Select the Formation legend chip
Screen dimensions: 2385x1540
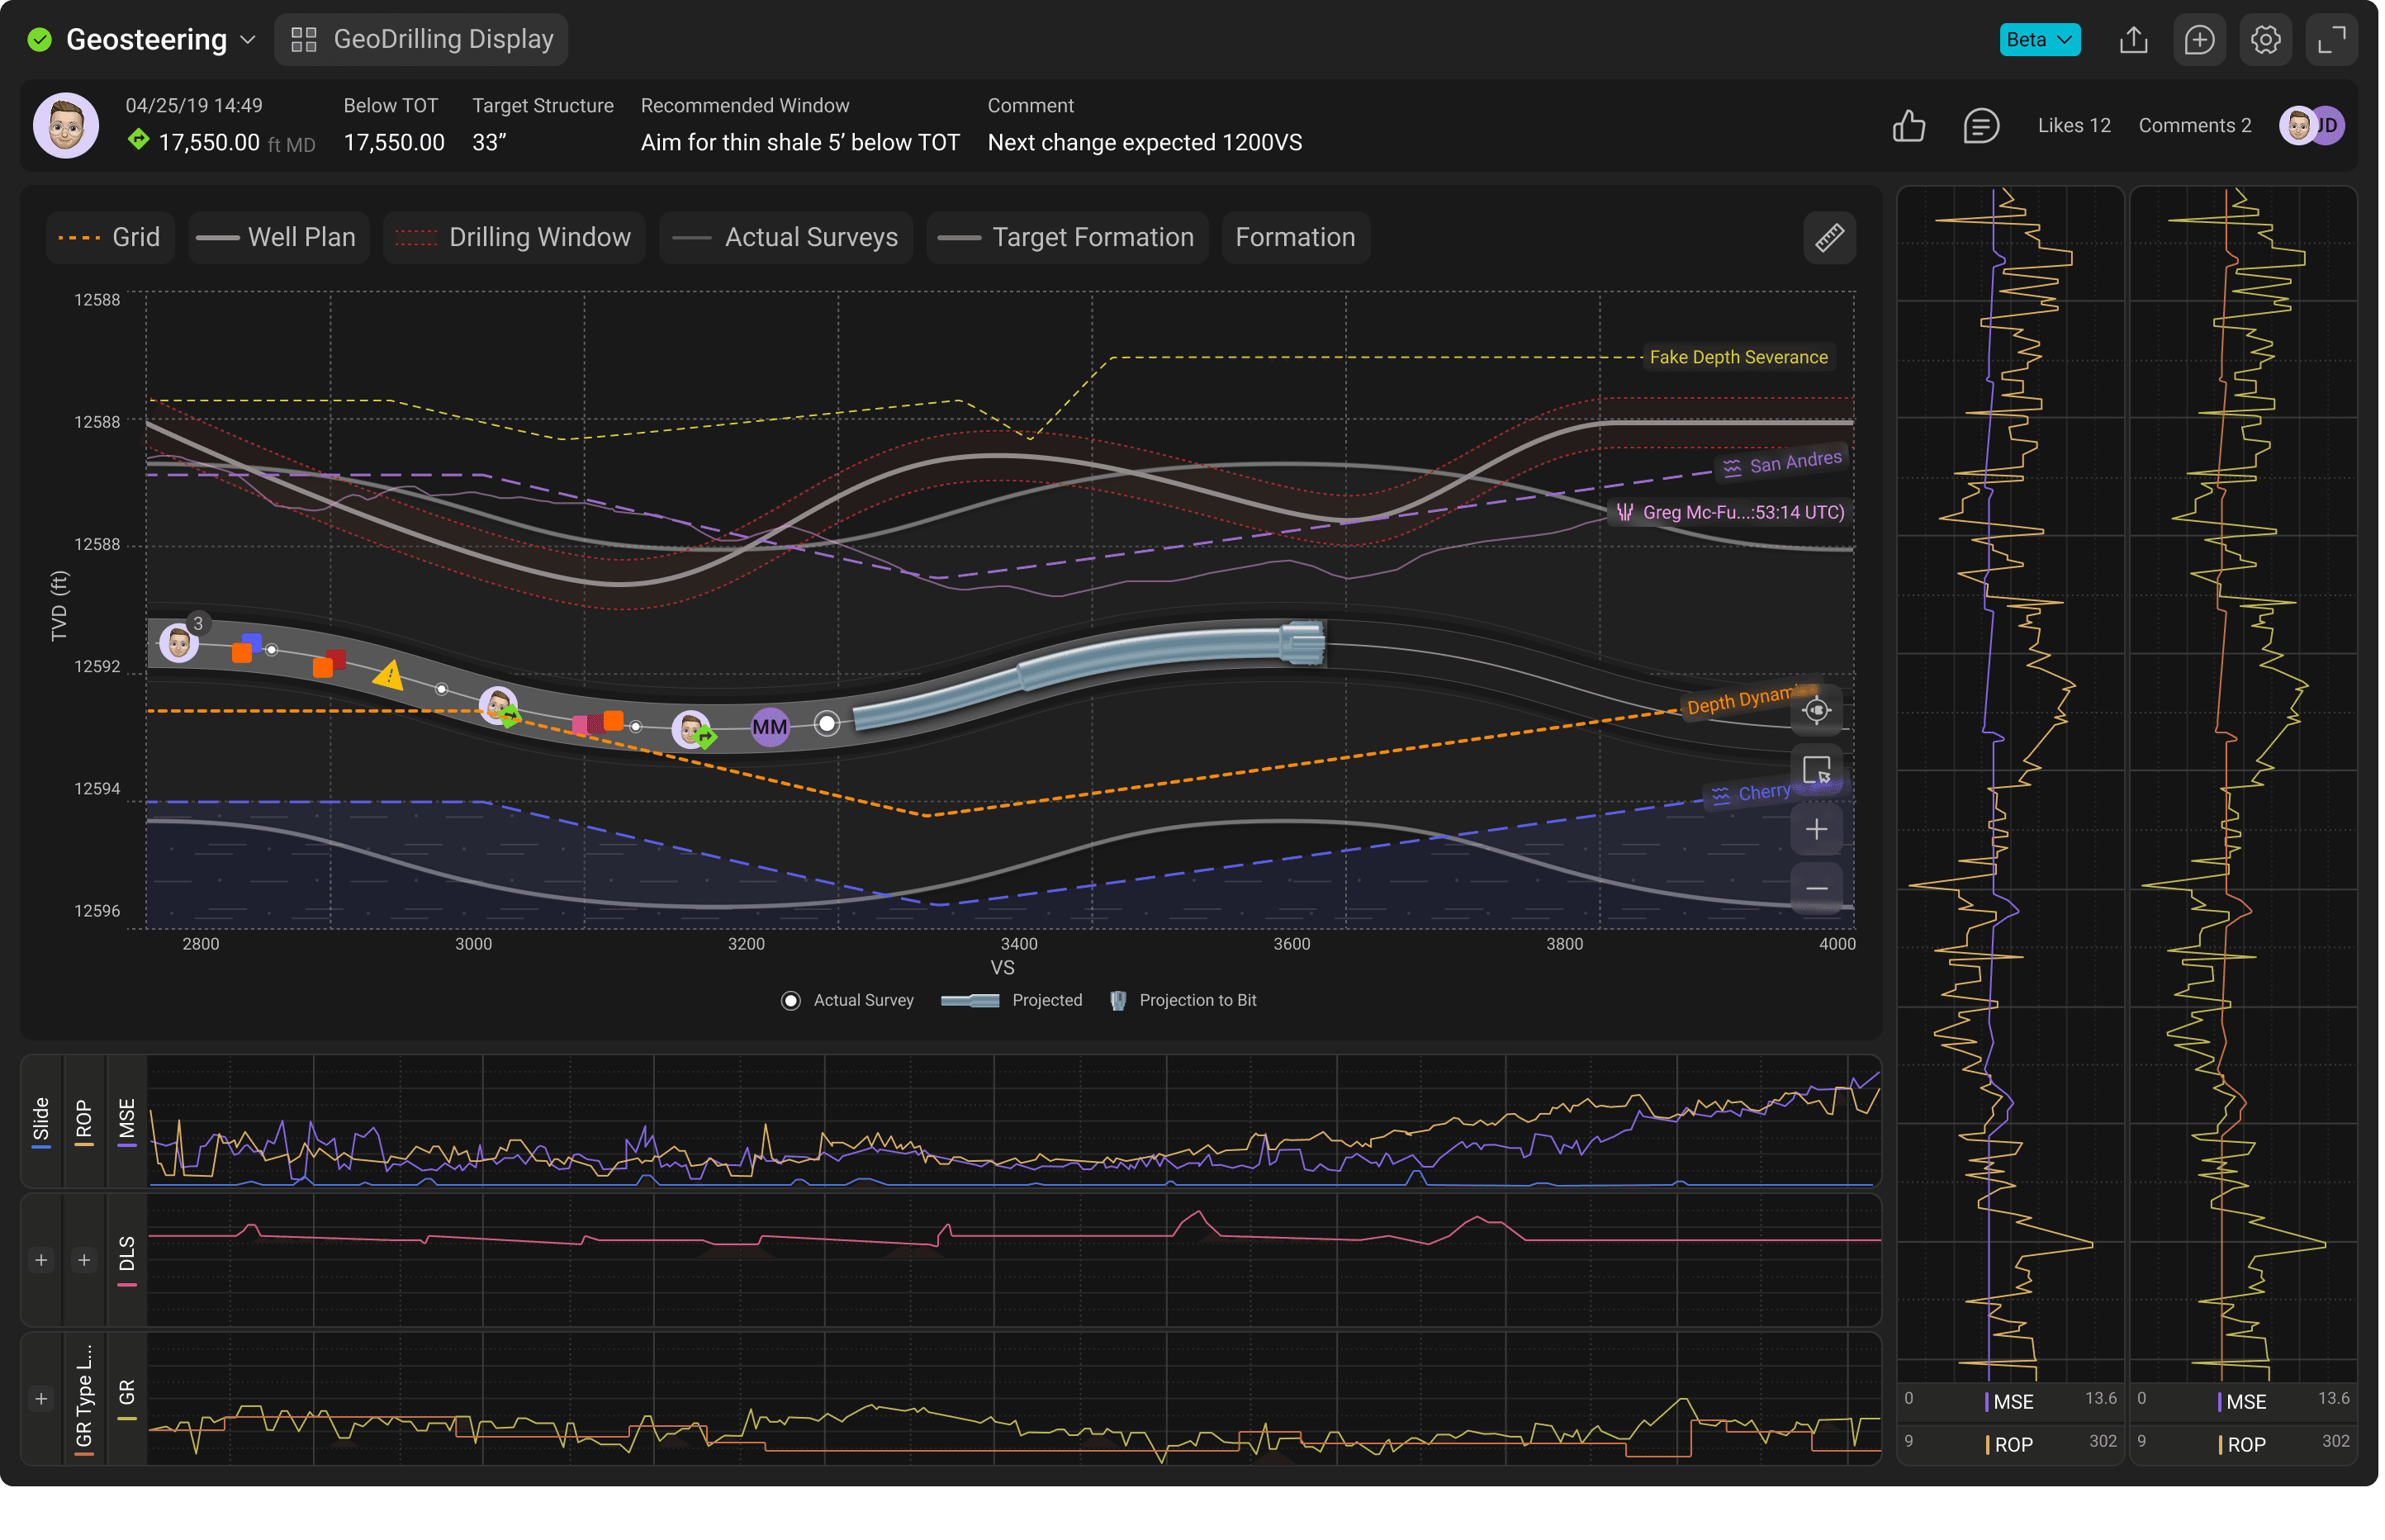point(1295,238)
